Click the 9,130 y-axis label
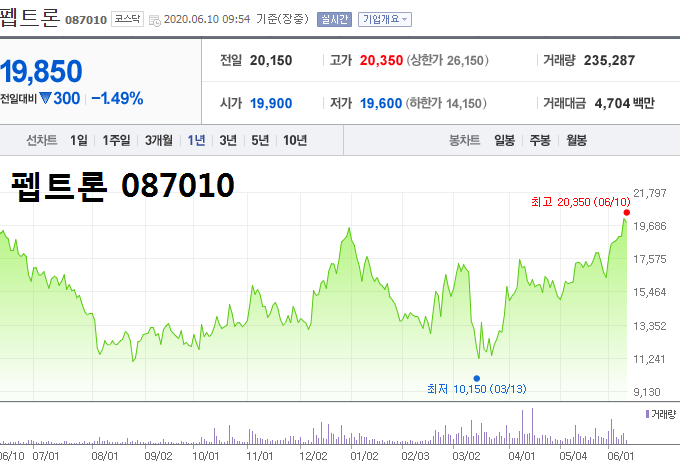This screenshot has width=680, height=474. pyautogui.click(x=647, y=392)
